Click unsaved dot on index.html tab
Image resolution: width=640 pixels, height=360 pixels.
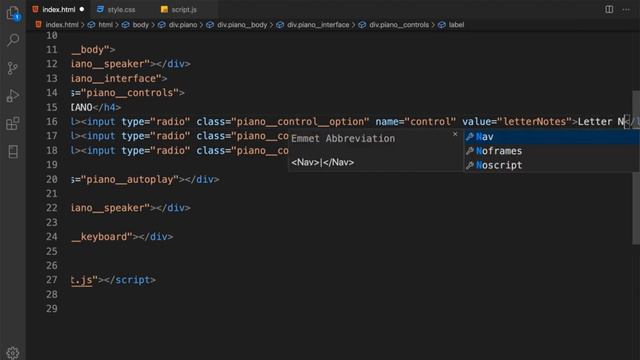82,9
